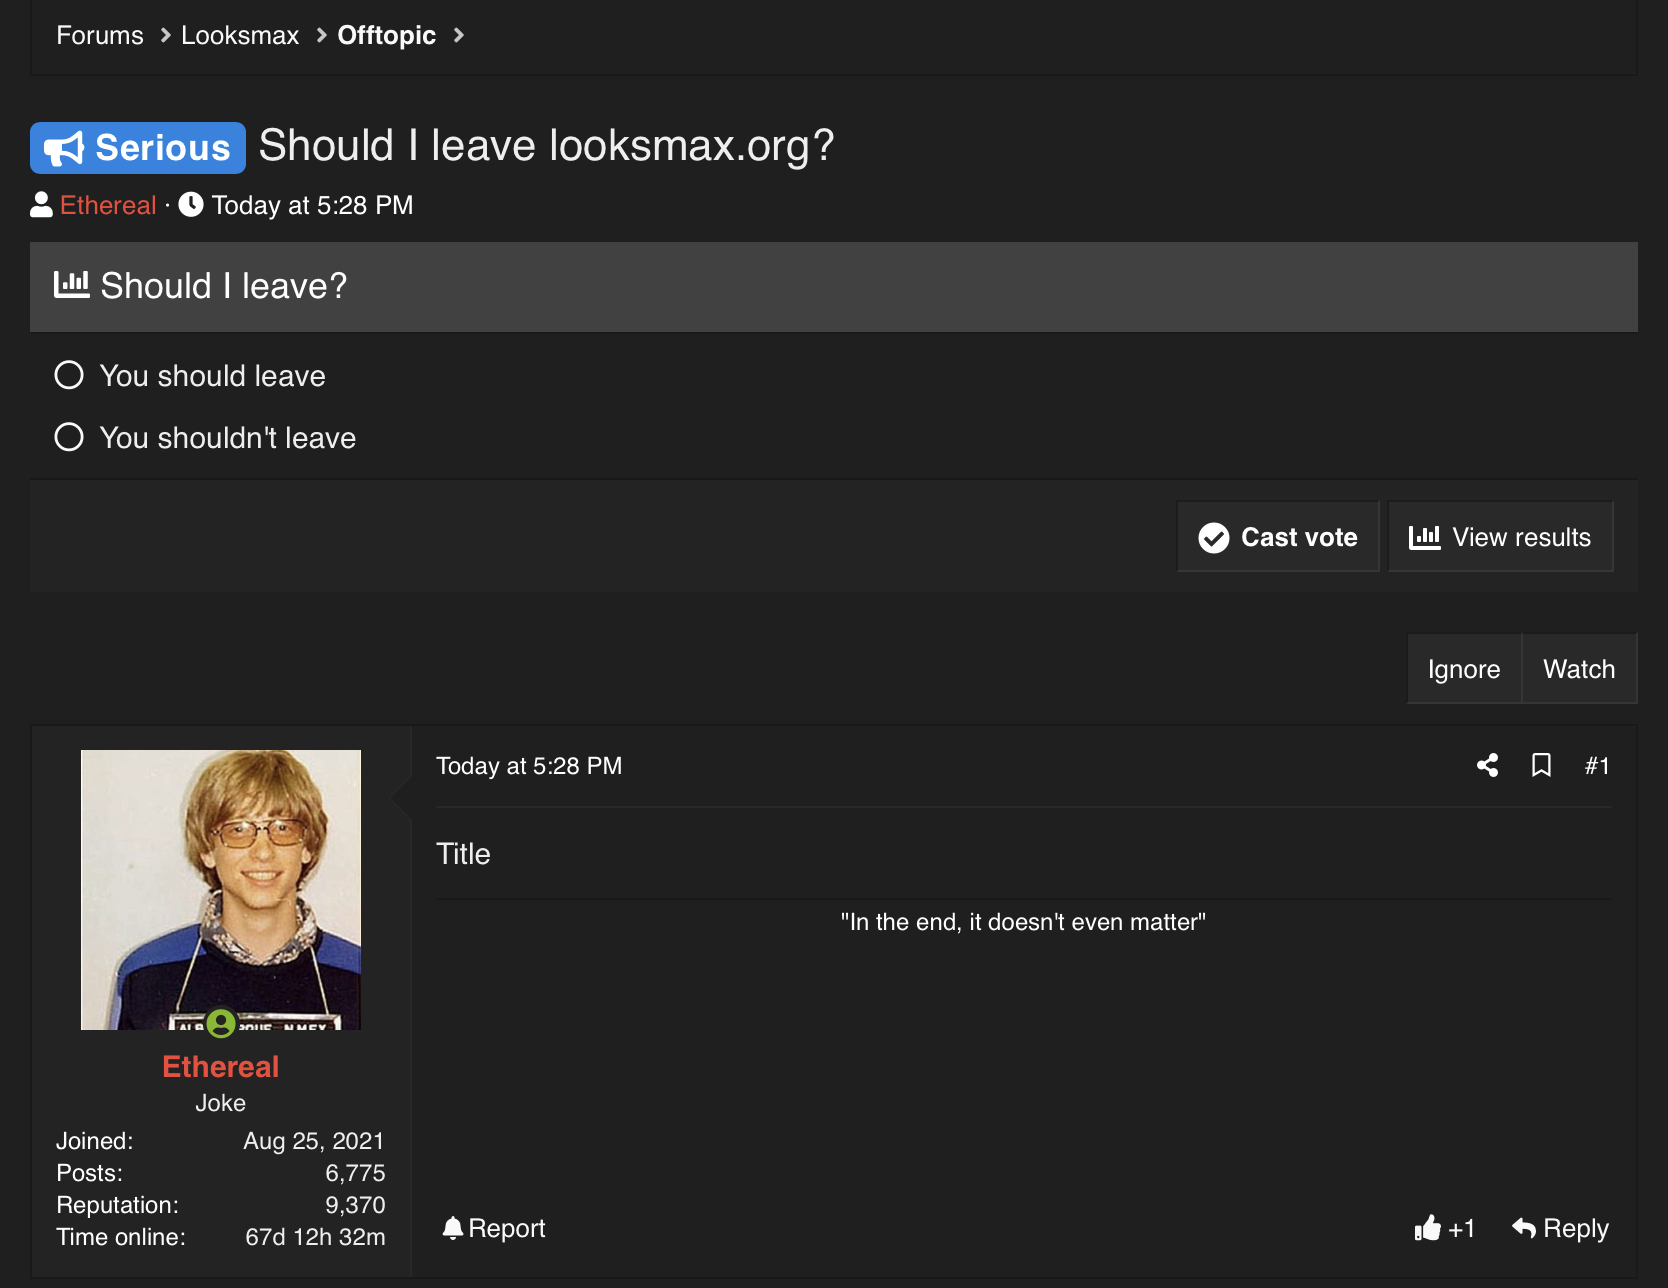Click the "Title" text in the post body

(x=463, y=854)
